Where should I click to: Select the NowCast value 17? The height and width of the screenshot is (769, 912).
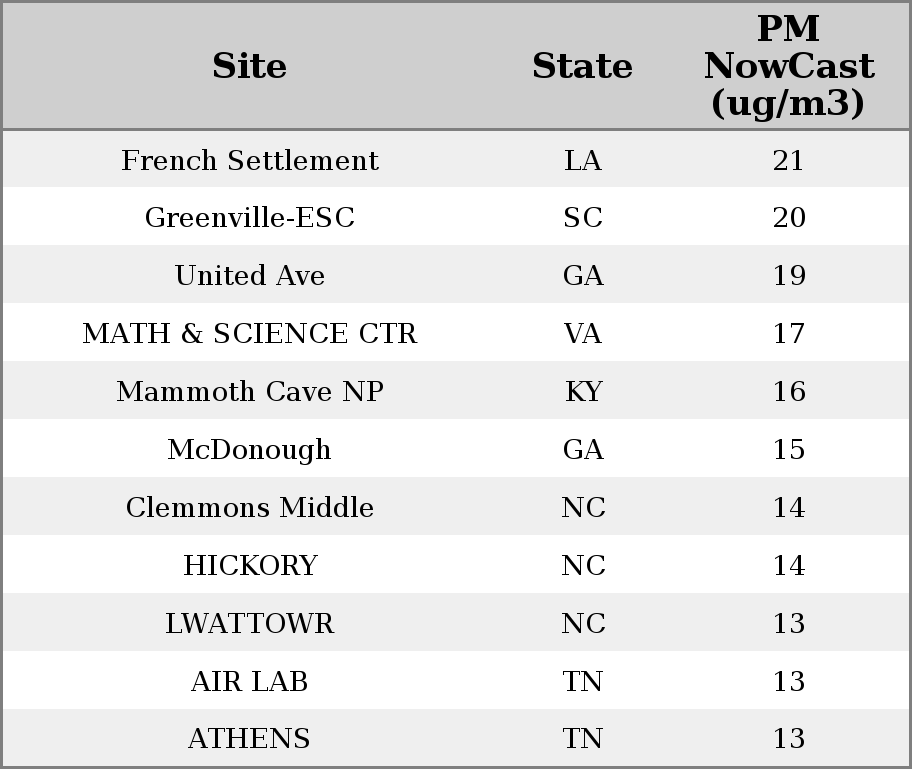pyautogui.click(x=789, y=333)
